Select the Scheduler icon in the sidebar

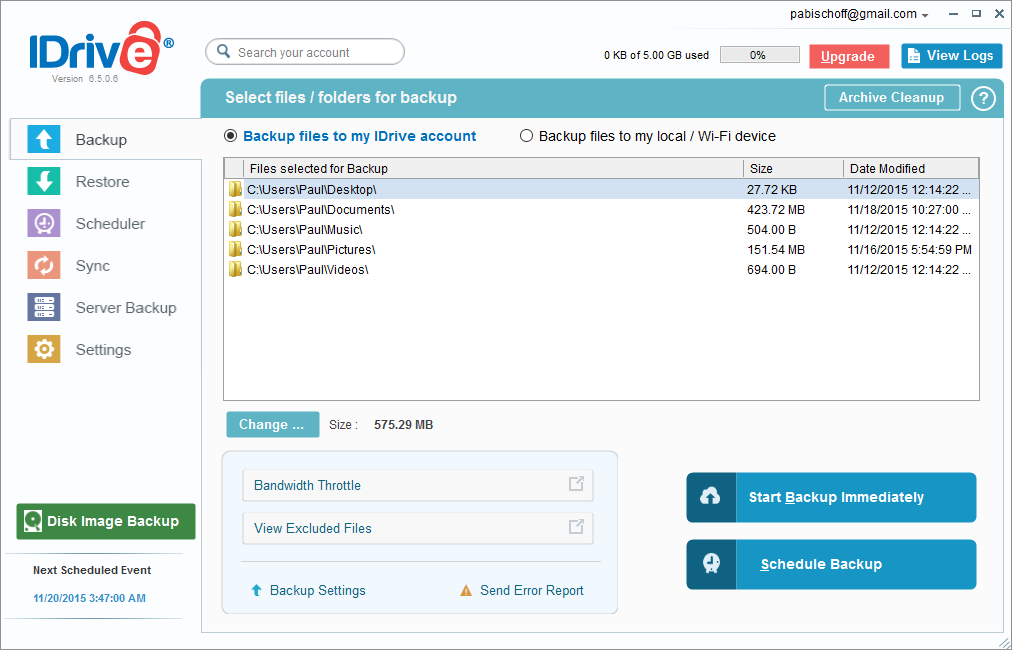pos(44,223)
